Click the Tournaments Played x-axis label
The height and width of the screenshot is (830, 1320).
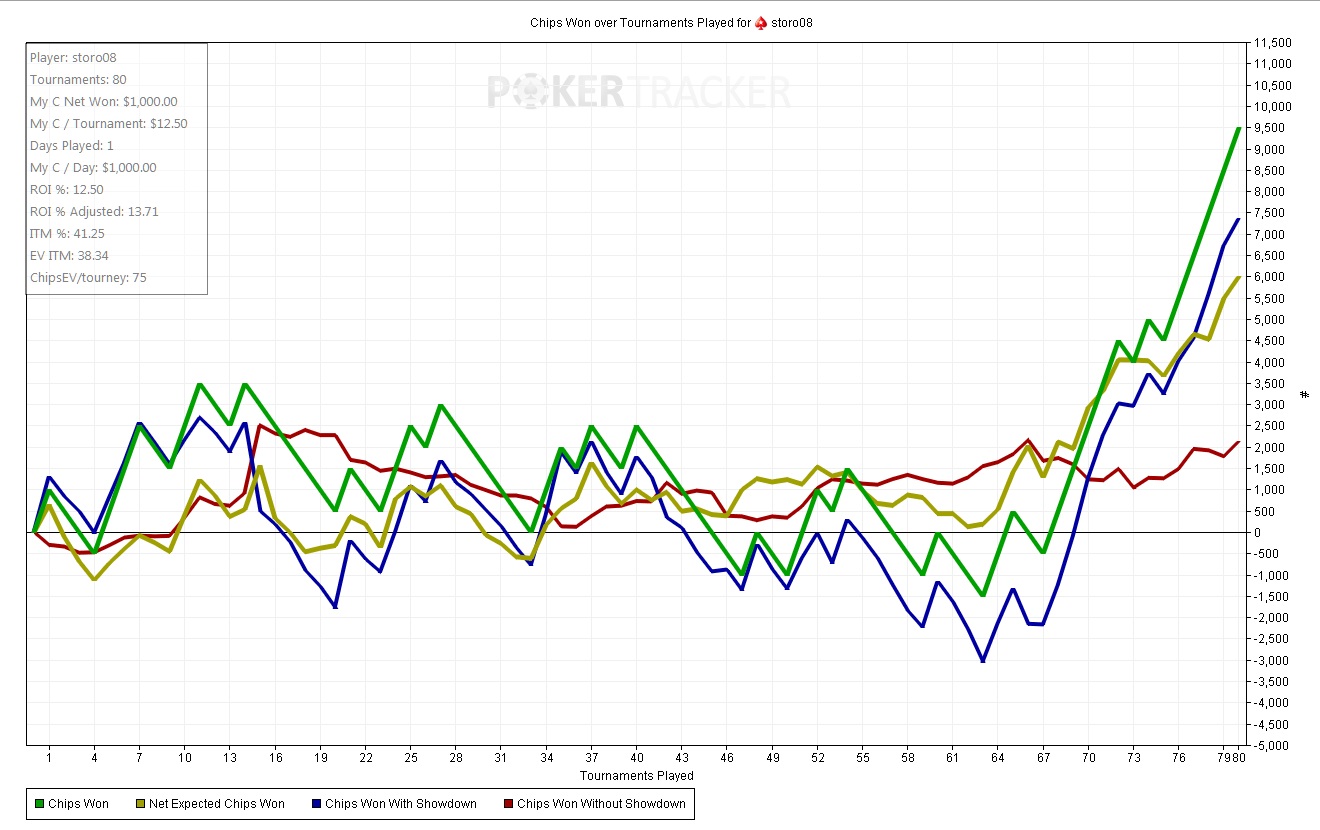[636, 776]
